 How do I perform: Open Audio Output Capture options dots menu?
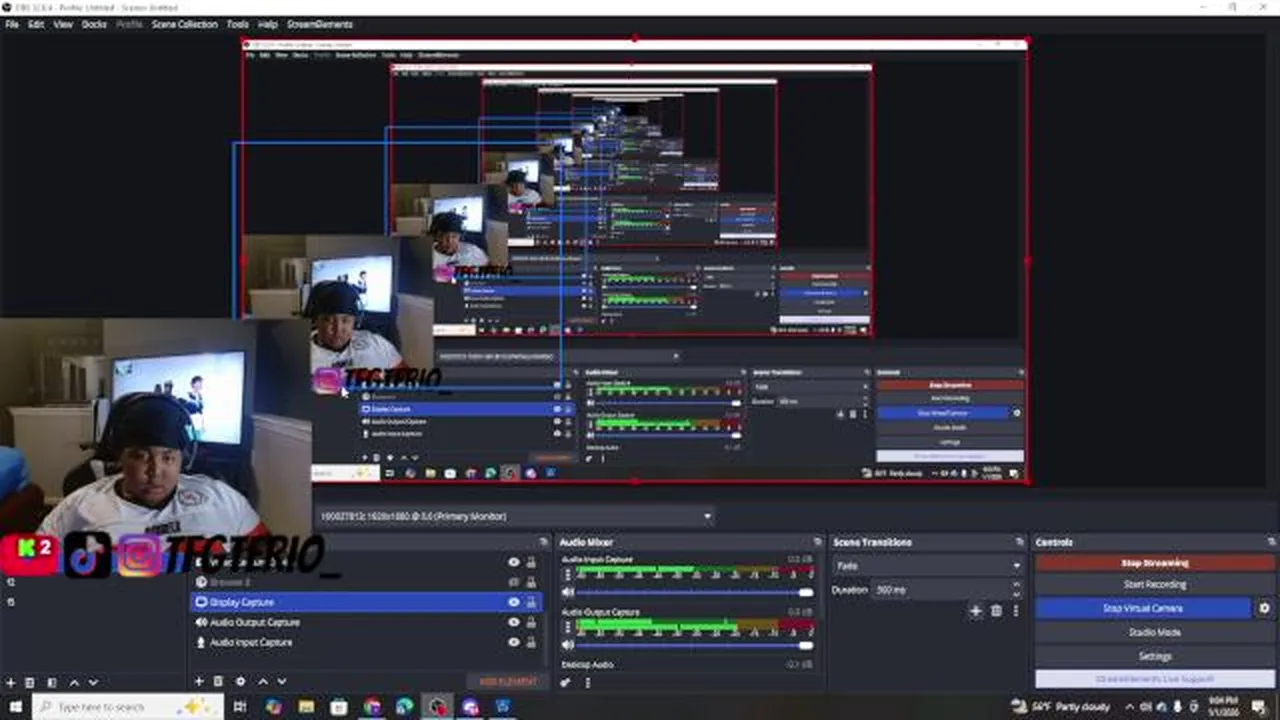click(568, 627)
